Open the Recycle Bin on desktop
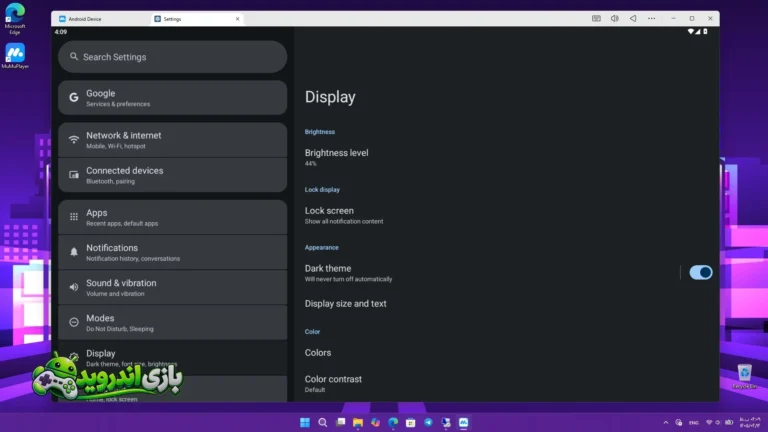 click(744, 377)
